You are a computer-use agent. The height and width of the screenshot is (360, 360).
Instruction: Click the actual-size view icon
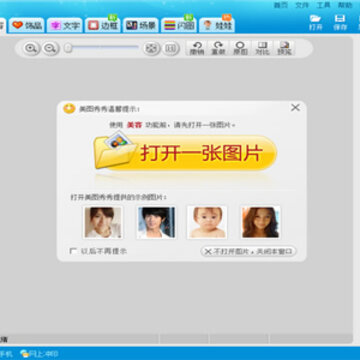click(171, 49)
